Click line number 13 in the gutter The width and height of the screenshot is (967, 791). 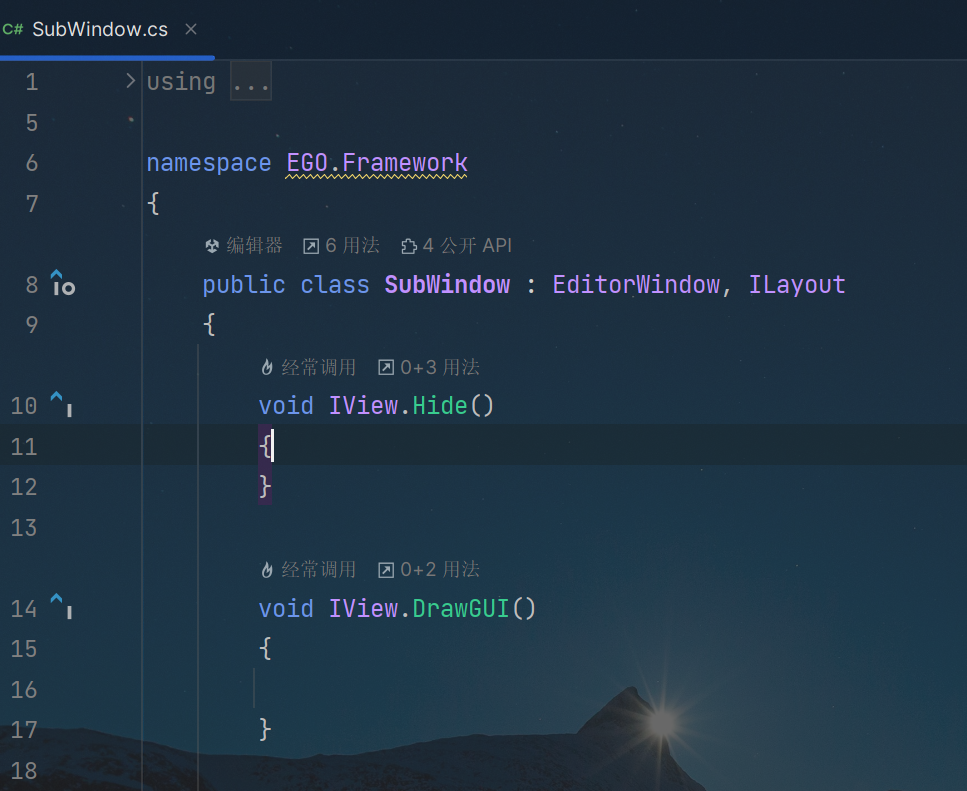24,528
